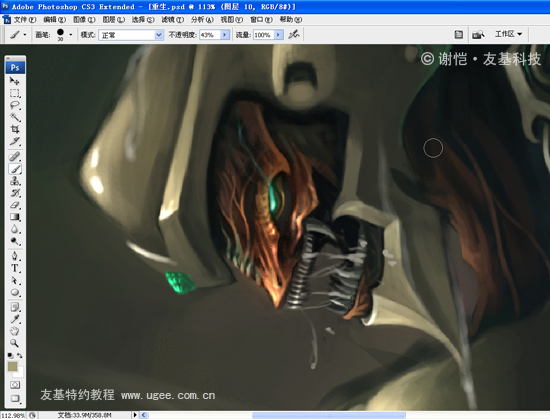Select the Path Selection tool
Viewport: 550px width, 419px height.
click(x=15, y=281)
